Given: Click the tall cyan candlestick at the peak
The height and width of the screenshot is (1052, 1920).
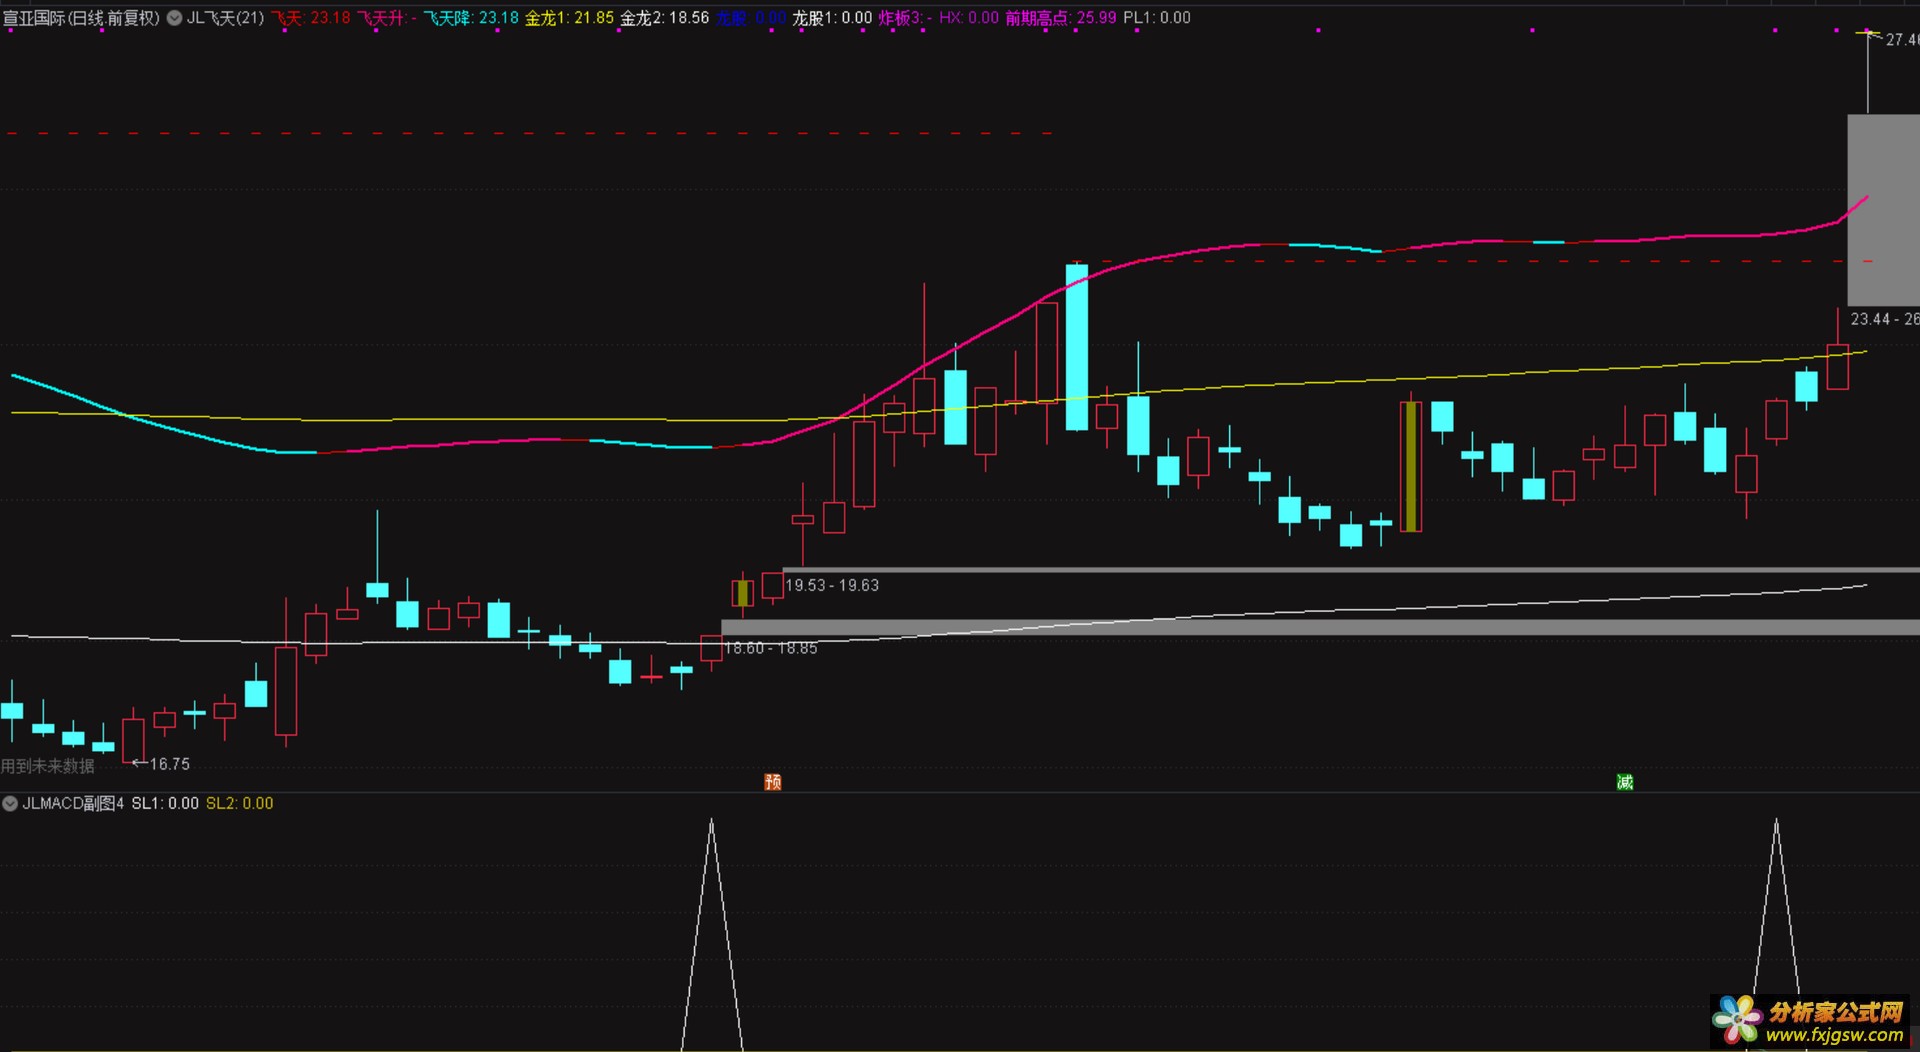Looking at the screenshot, I should [x=1077, y=347].
